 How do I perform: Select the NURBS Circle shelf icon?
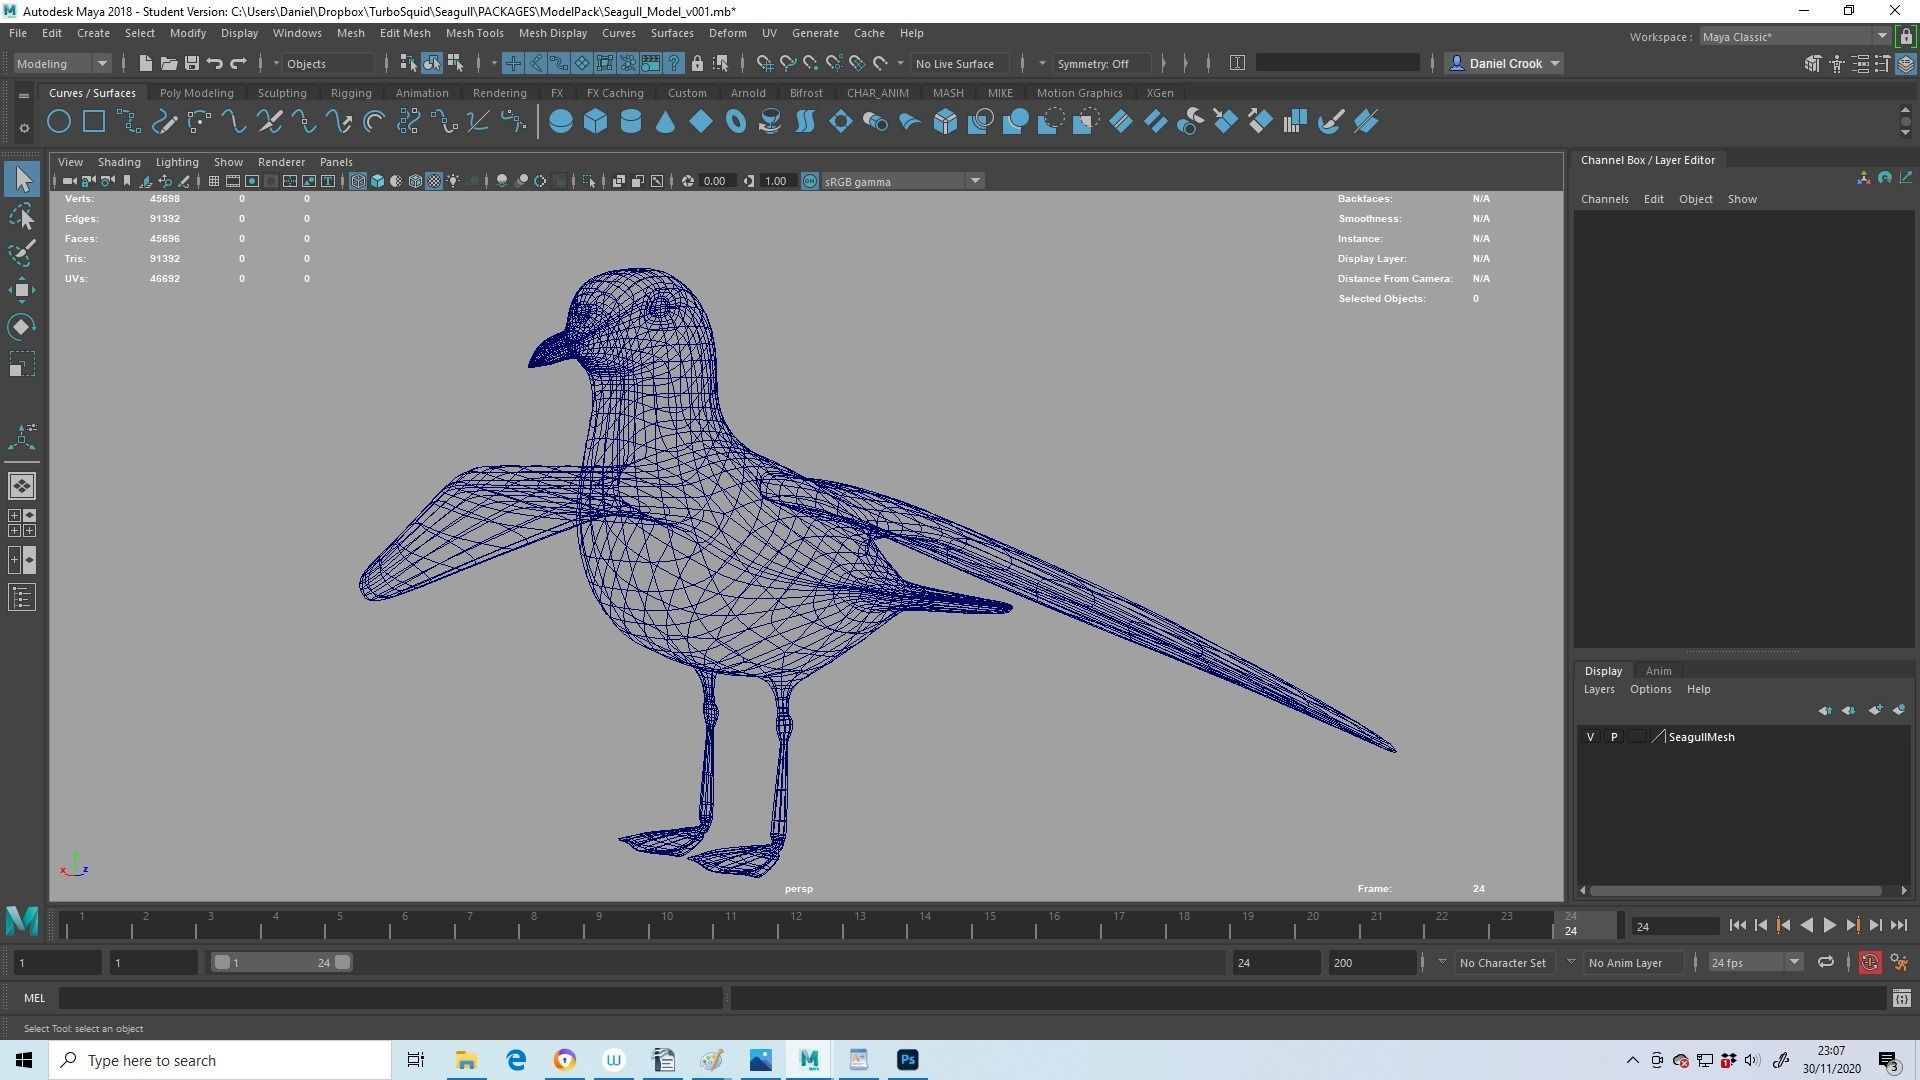pos(59,122)
